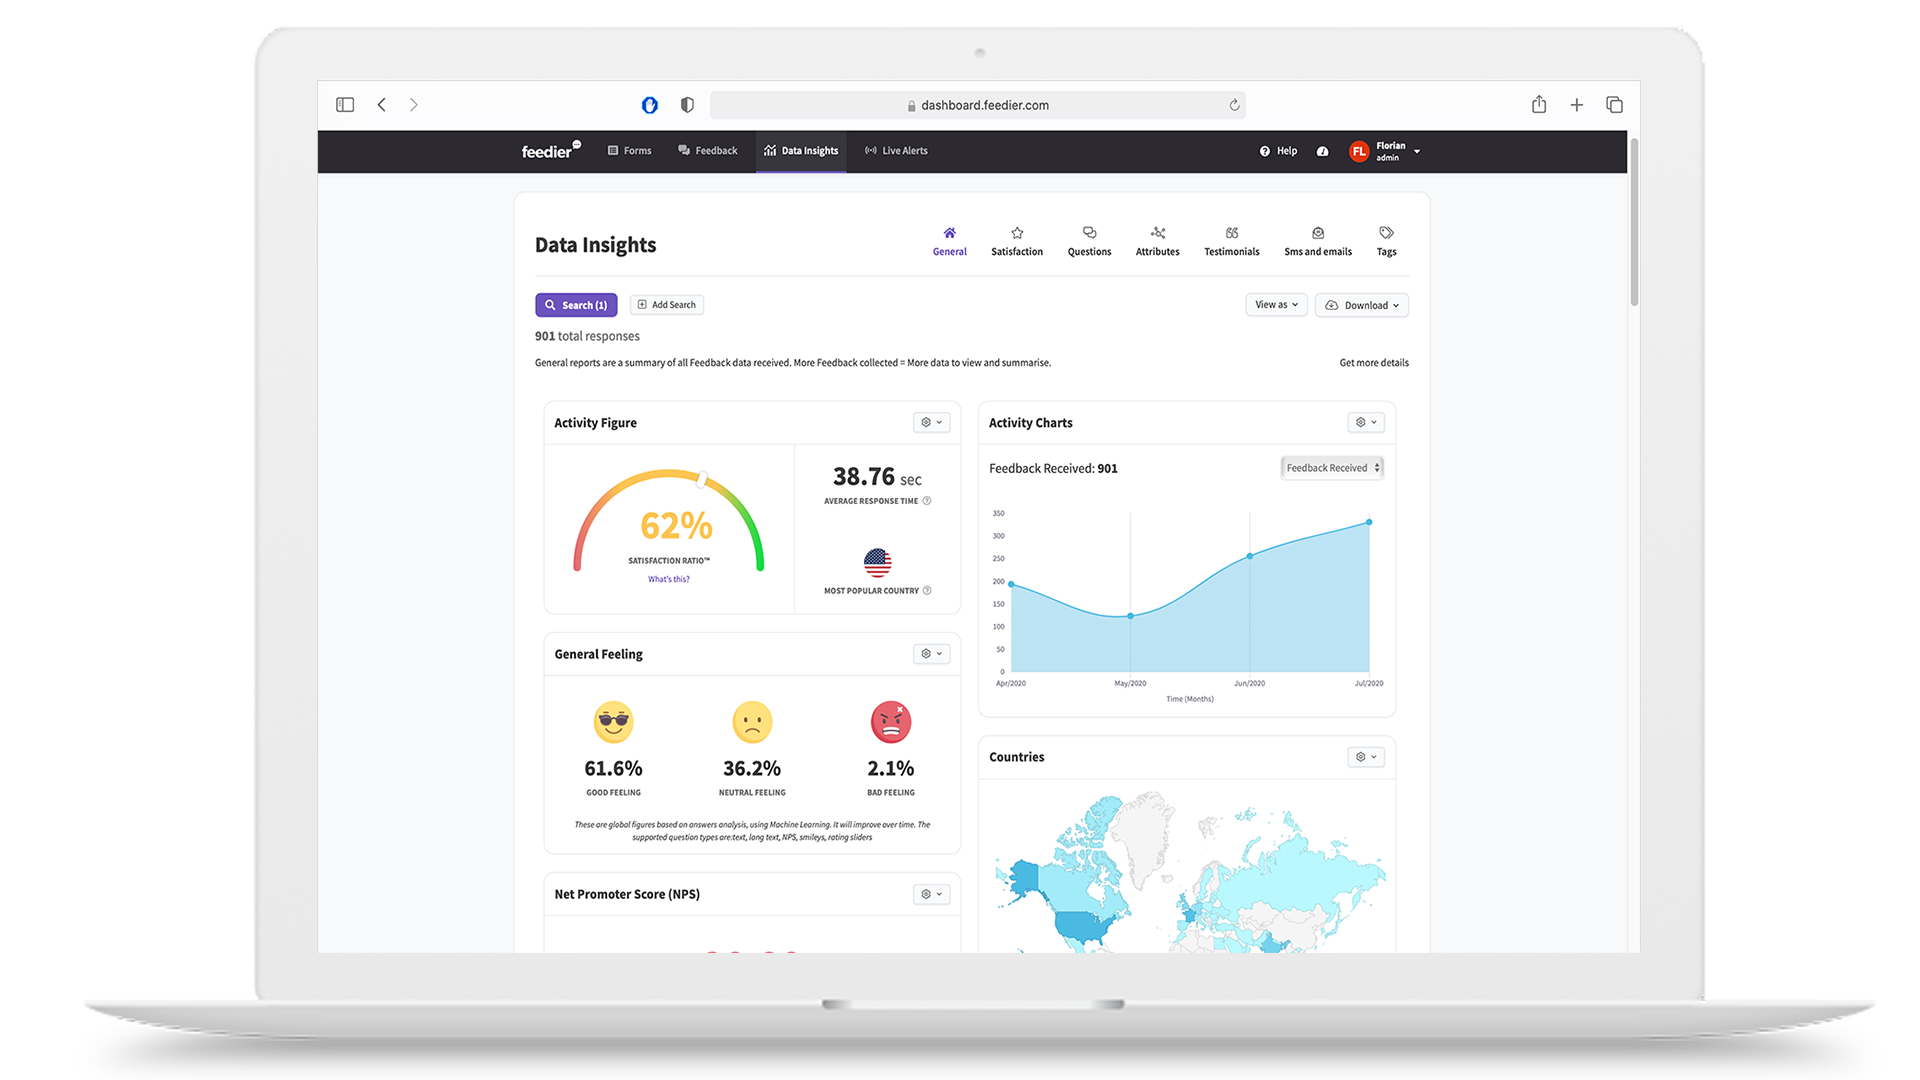Click the Jul/2020 data point on chart
The image size is (1920, 1080).
(1369, 522)
